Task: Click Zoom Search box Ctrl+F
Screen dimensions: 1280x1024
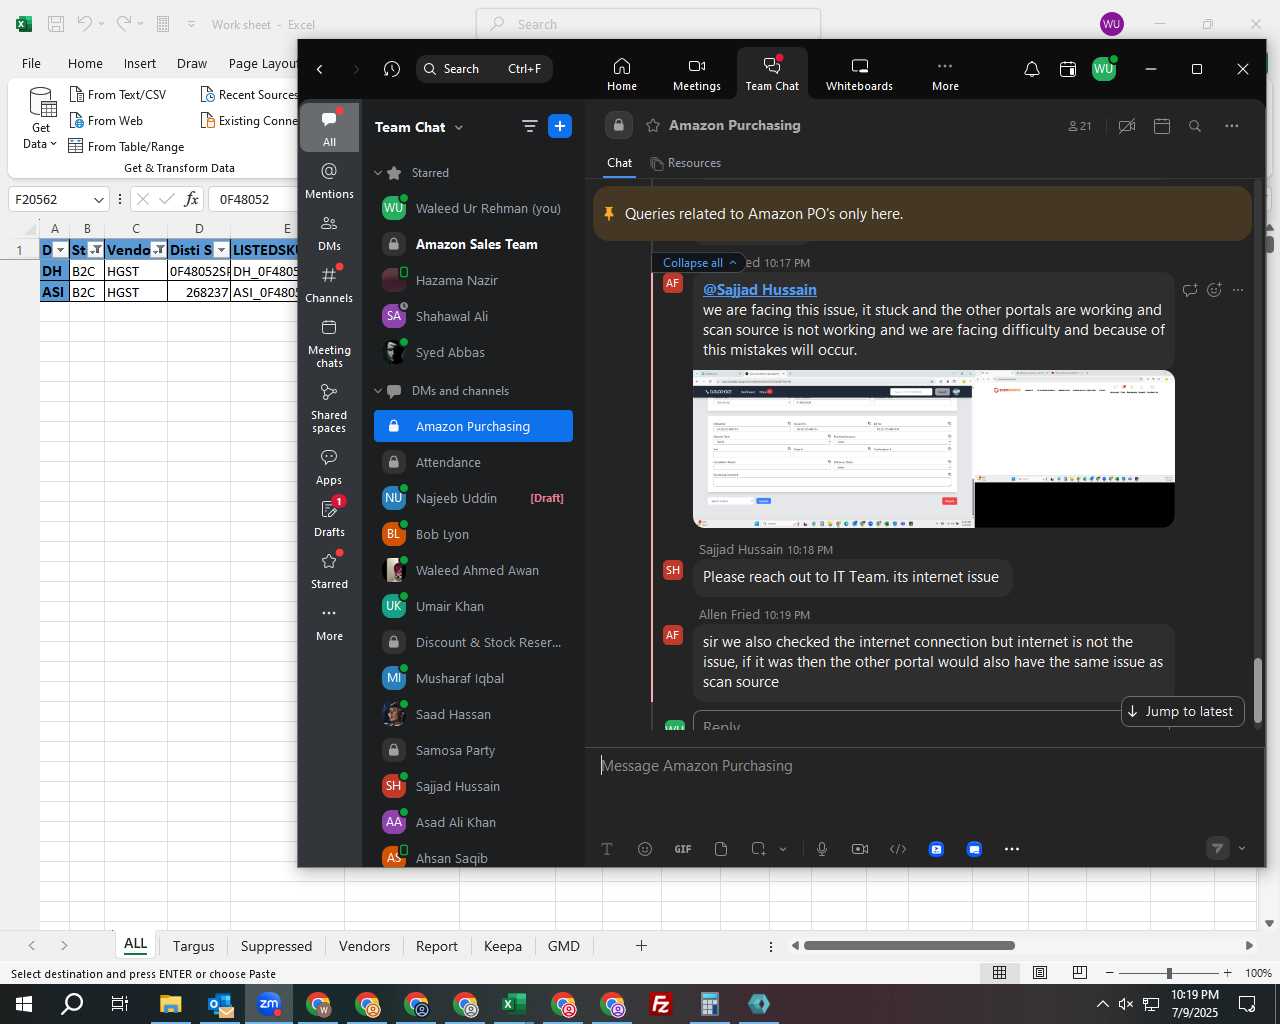Action: click(x=484, y=69)
